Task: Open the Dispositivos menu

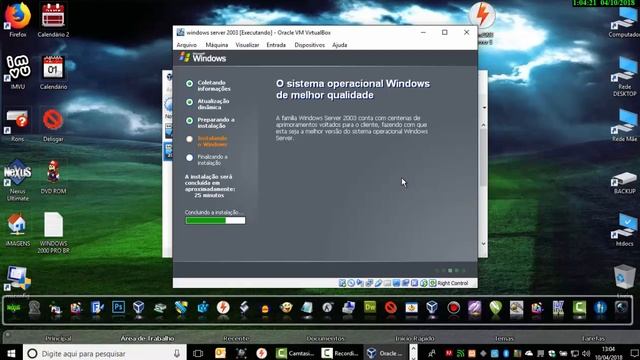Action: tap(309, 45)
